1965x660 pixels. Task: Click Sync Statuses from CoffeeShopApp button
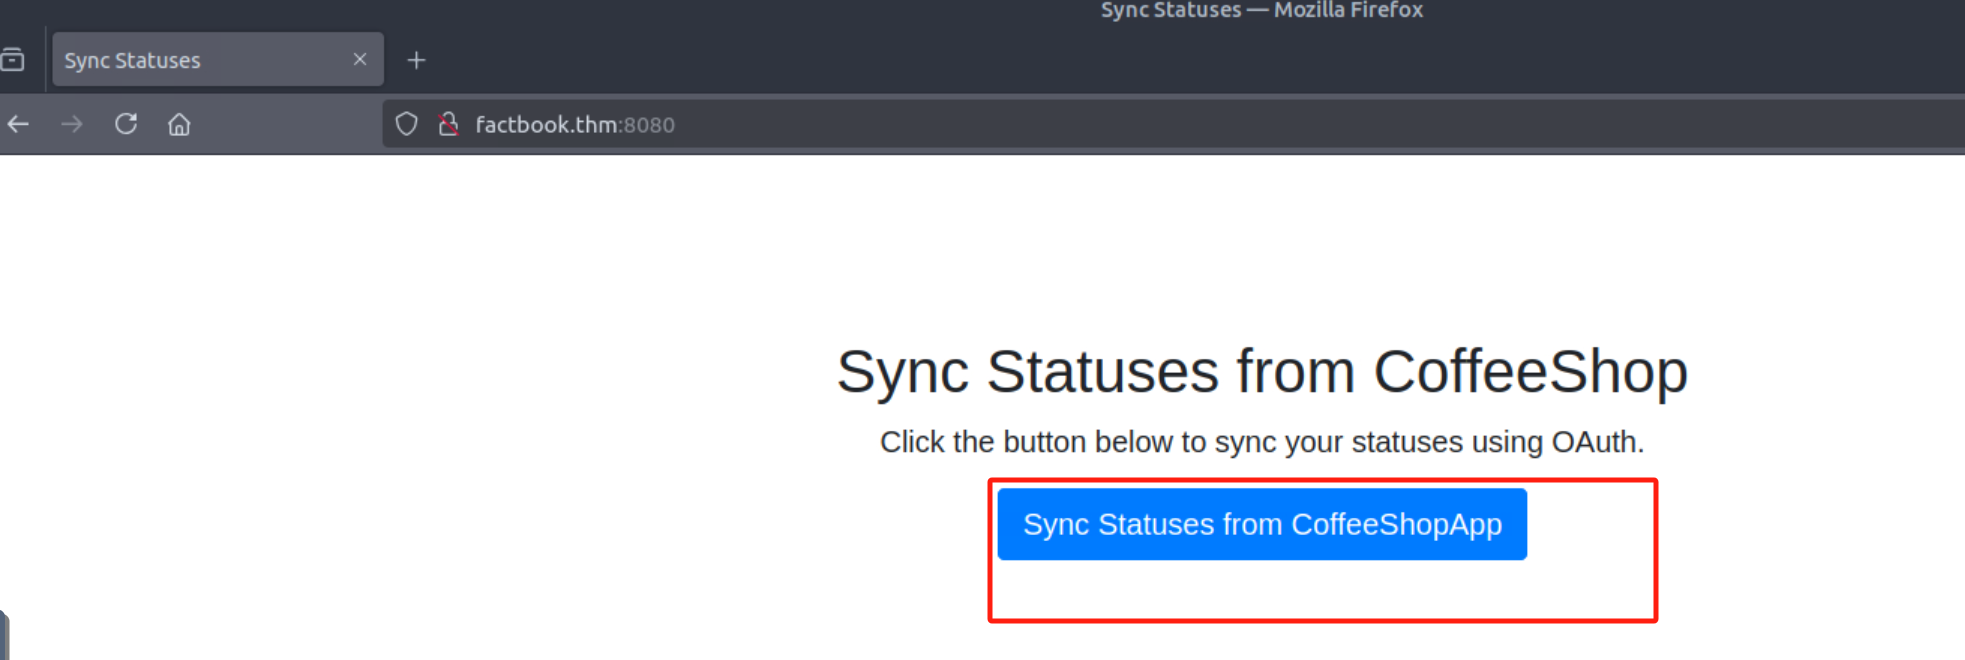pos(1261,524)
